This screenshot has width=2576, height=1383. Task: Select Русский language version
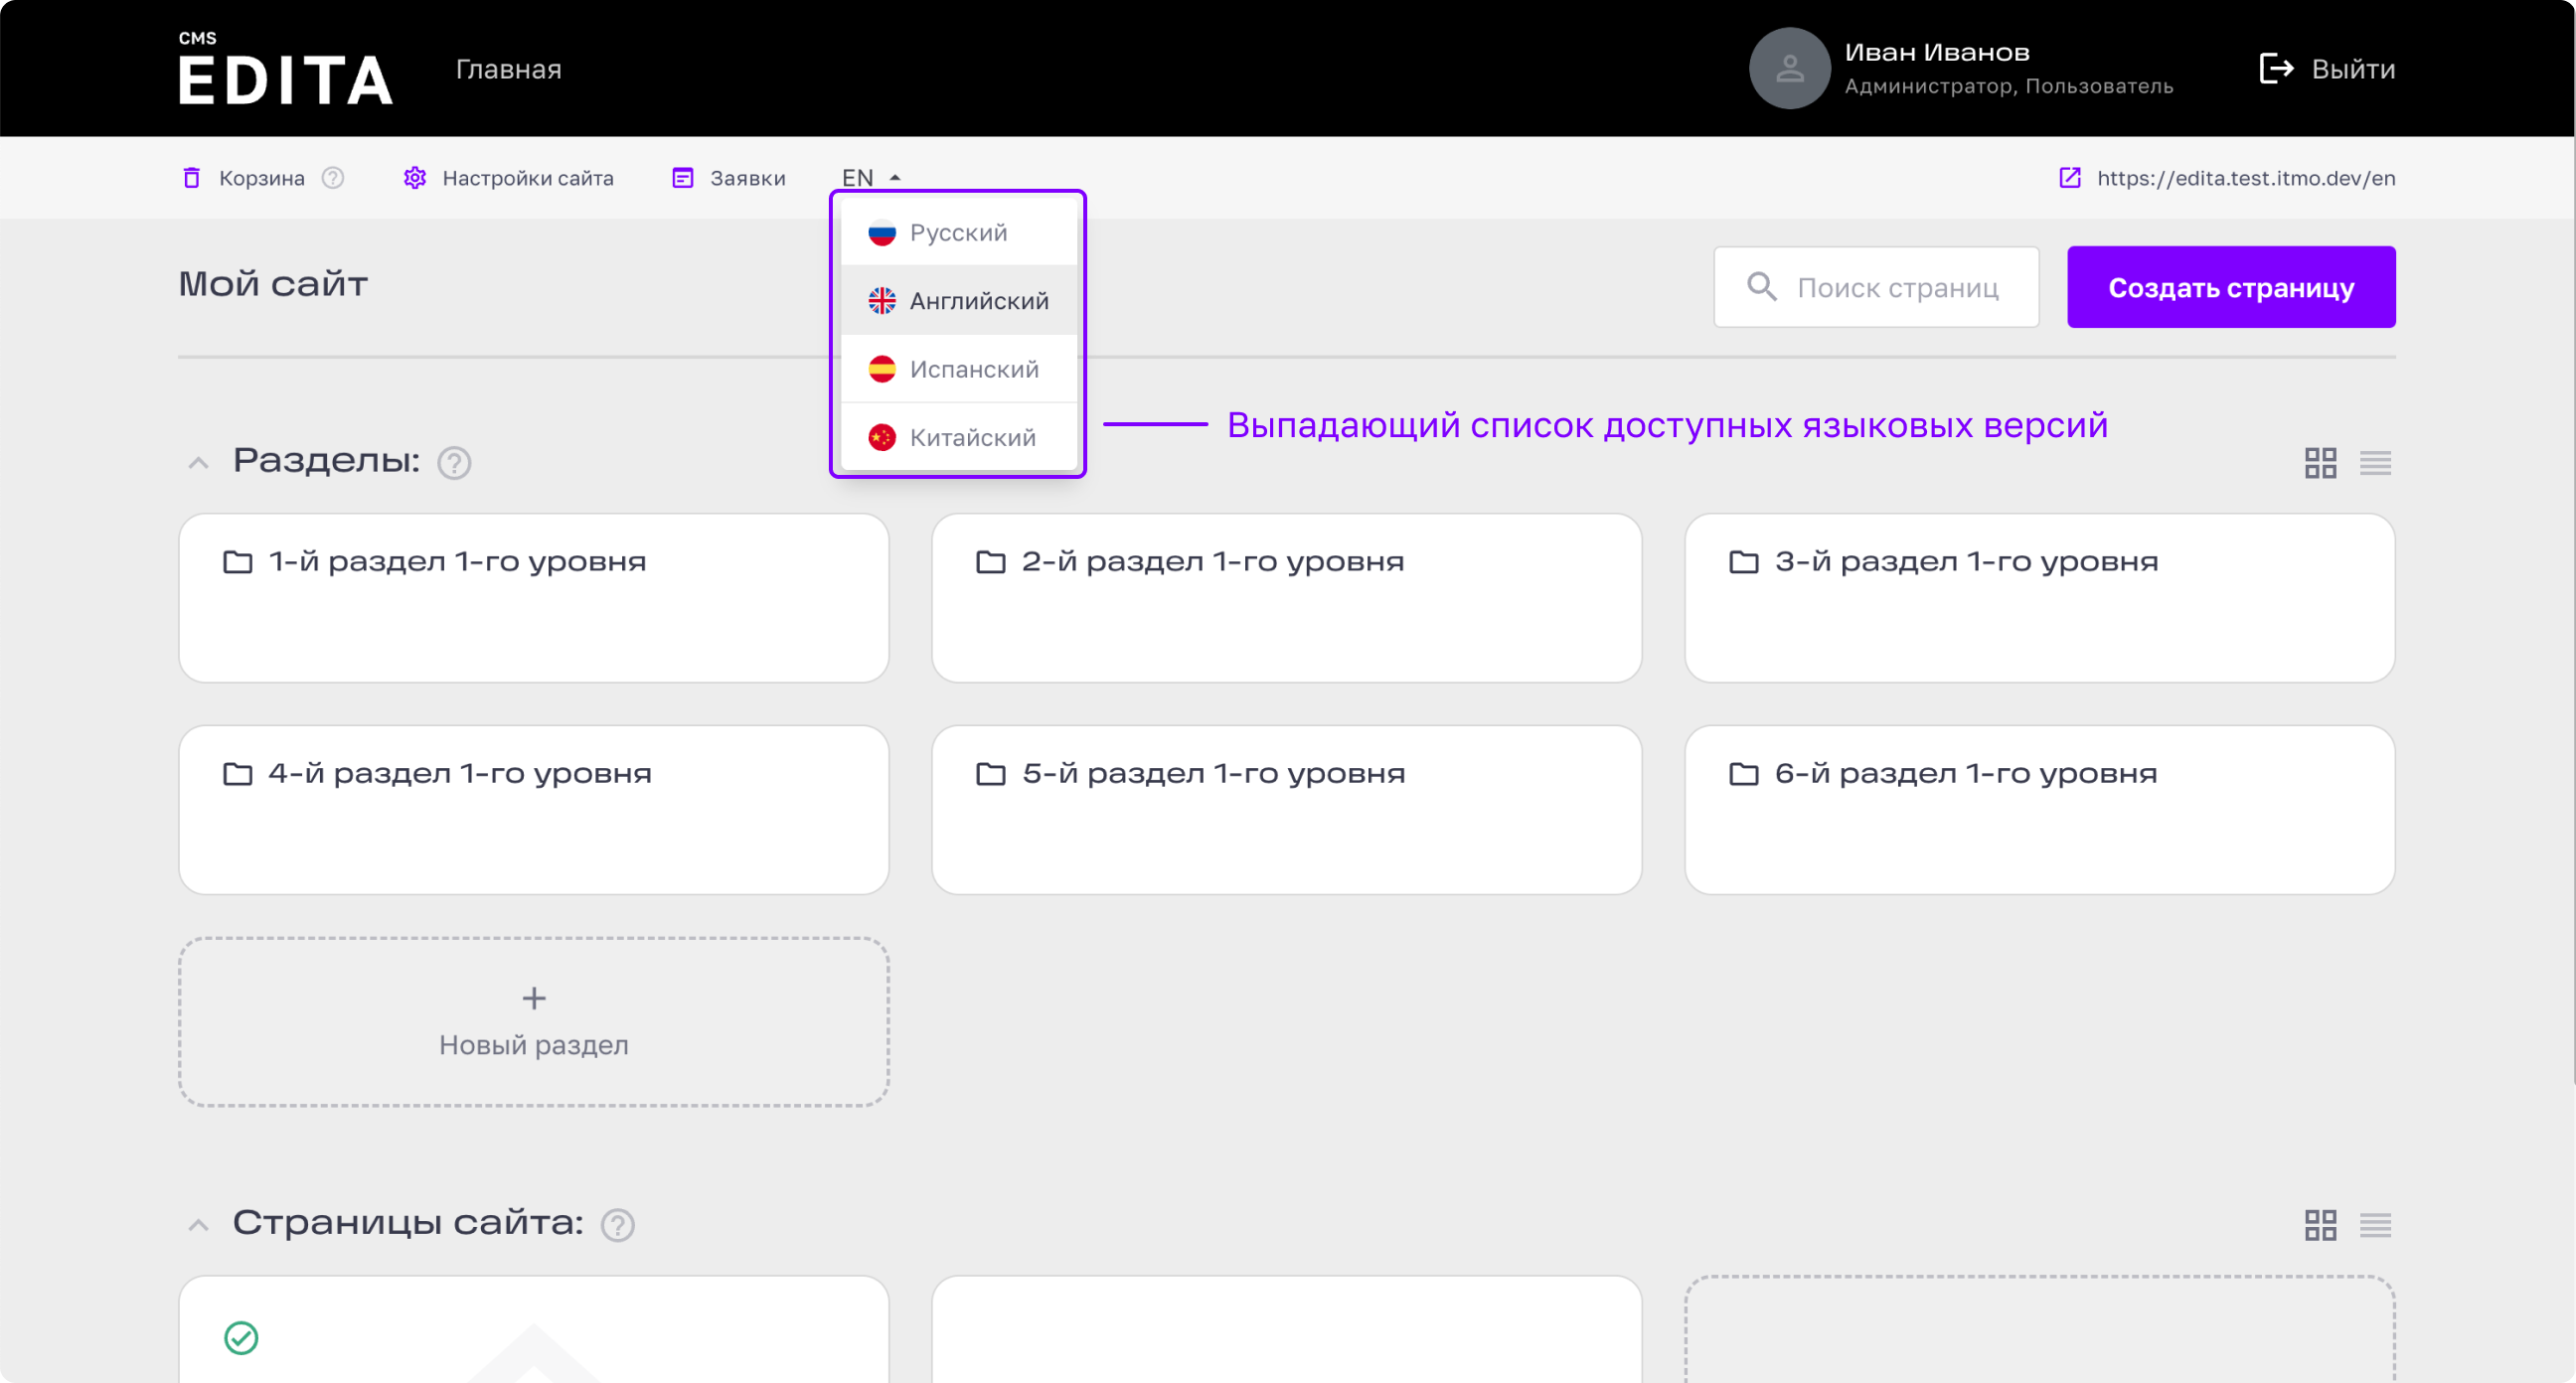coord(958,232)
